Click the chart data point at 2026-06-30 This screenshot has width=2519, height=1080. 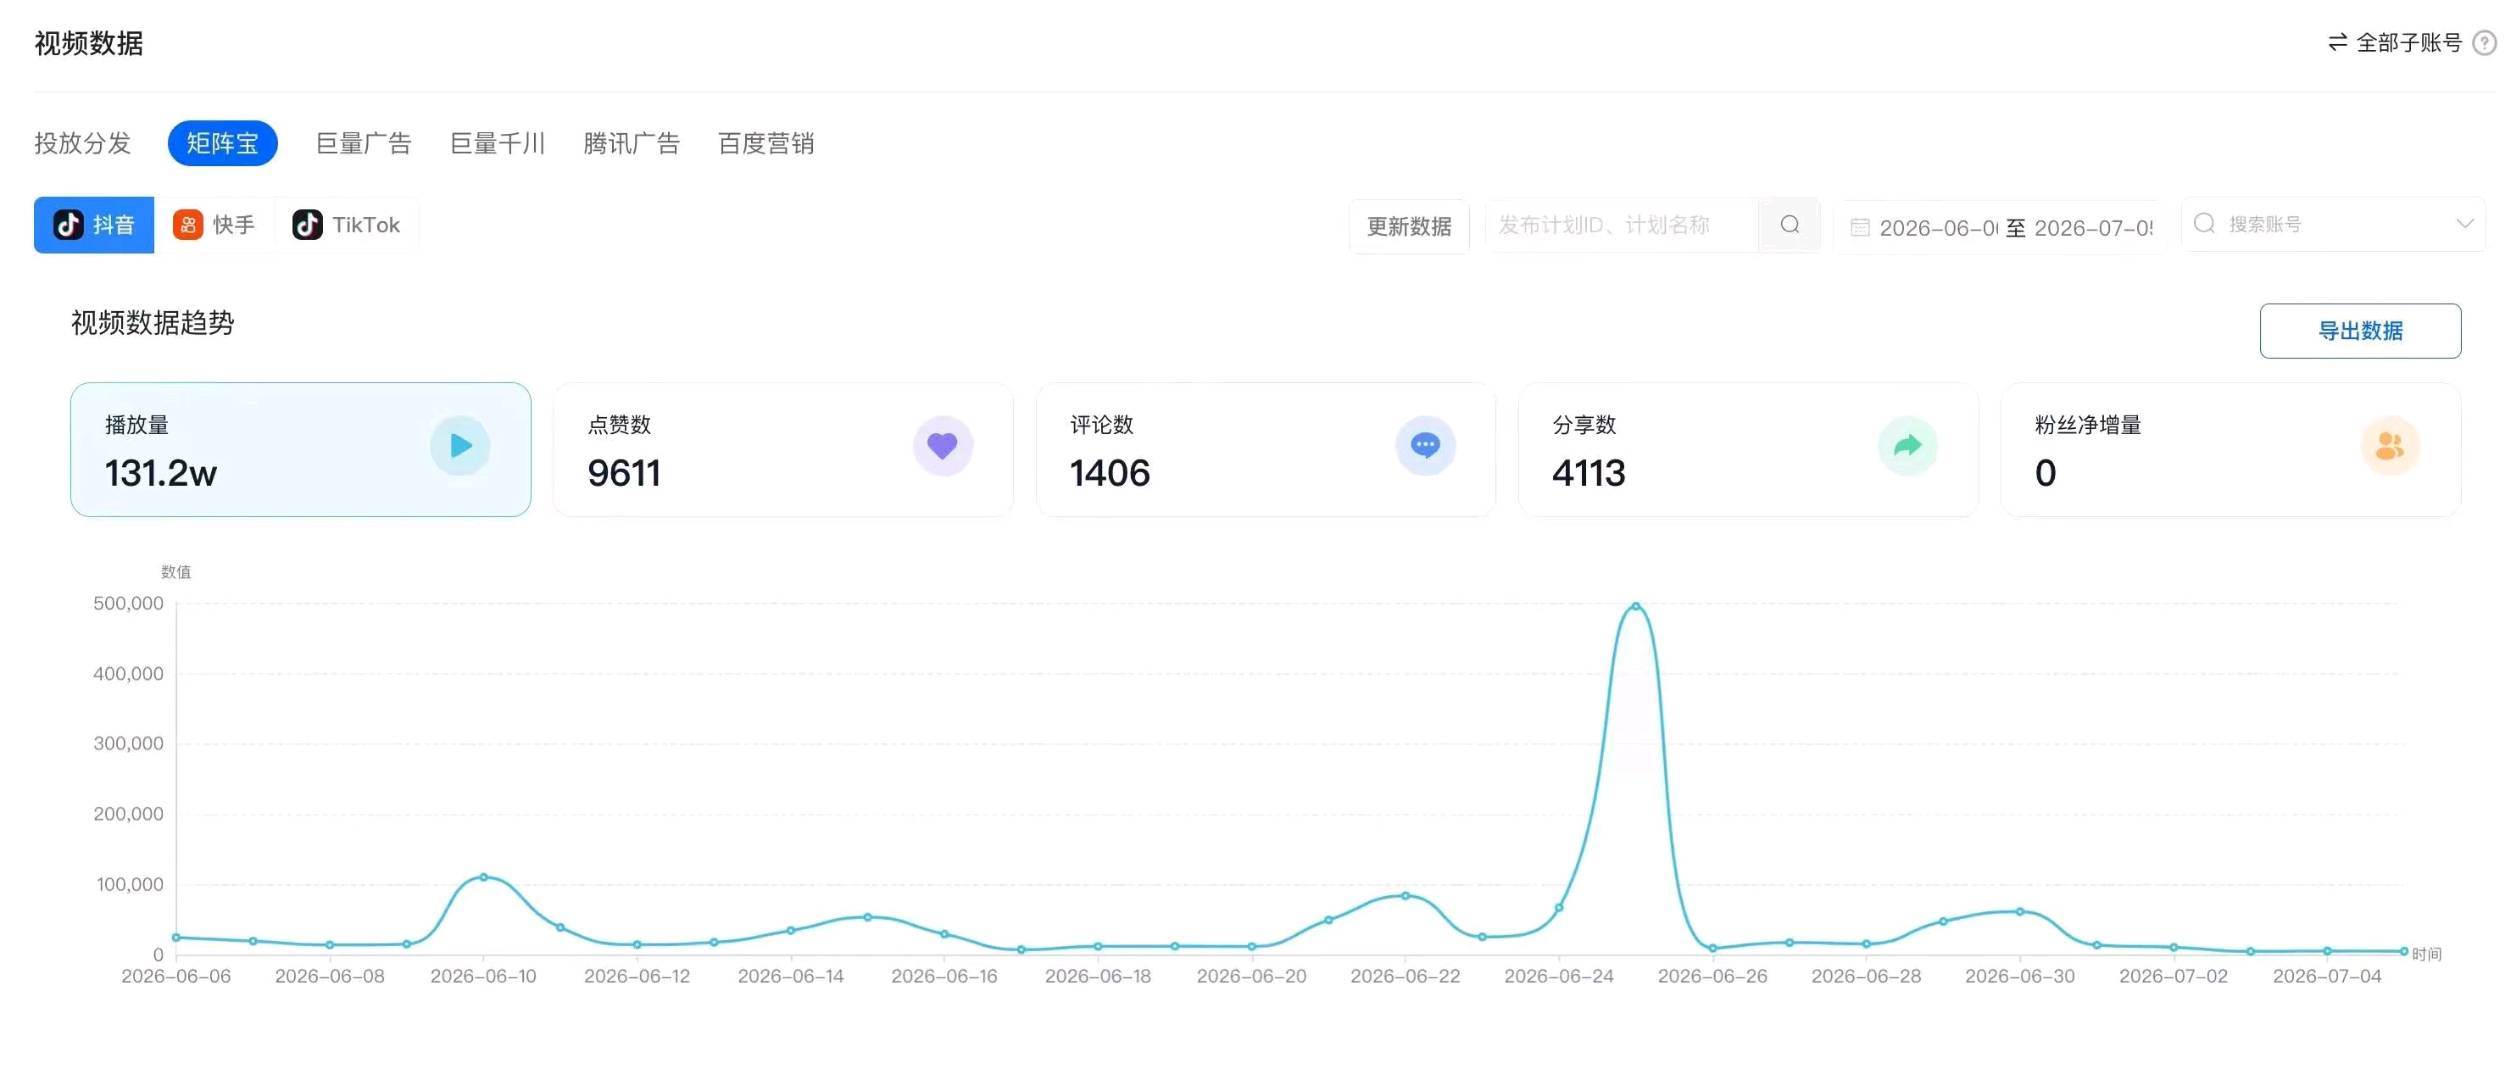2020,911
